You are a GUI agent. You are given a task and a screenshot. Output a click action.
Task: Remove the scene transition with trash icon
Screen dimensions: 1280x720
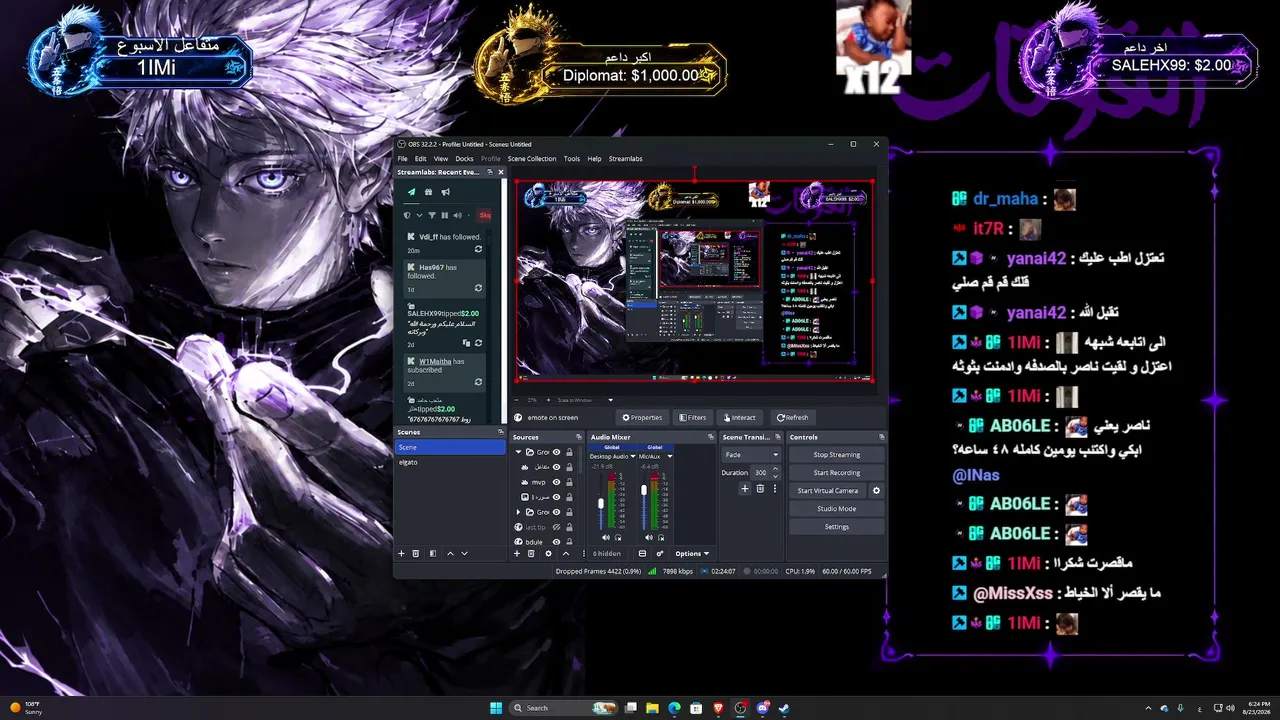coord(760,489)
